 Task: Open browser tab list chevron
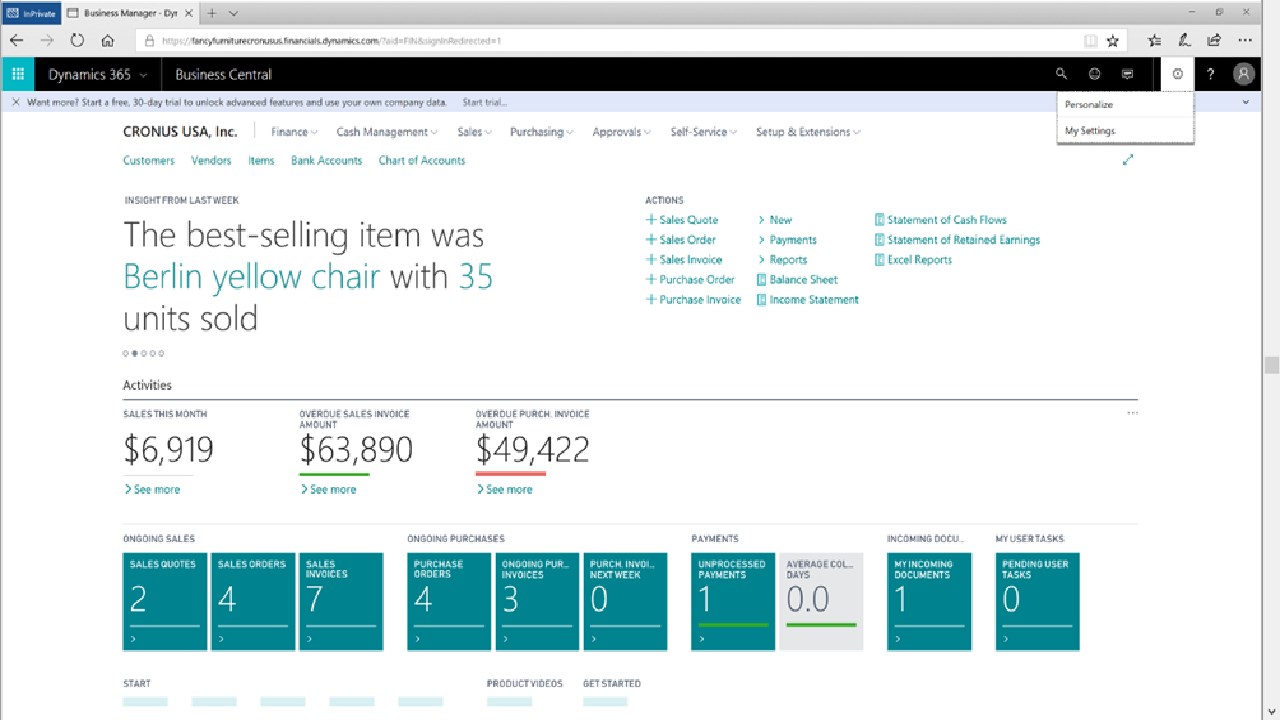(233, 13)
